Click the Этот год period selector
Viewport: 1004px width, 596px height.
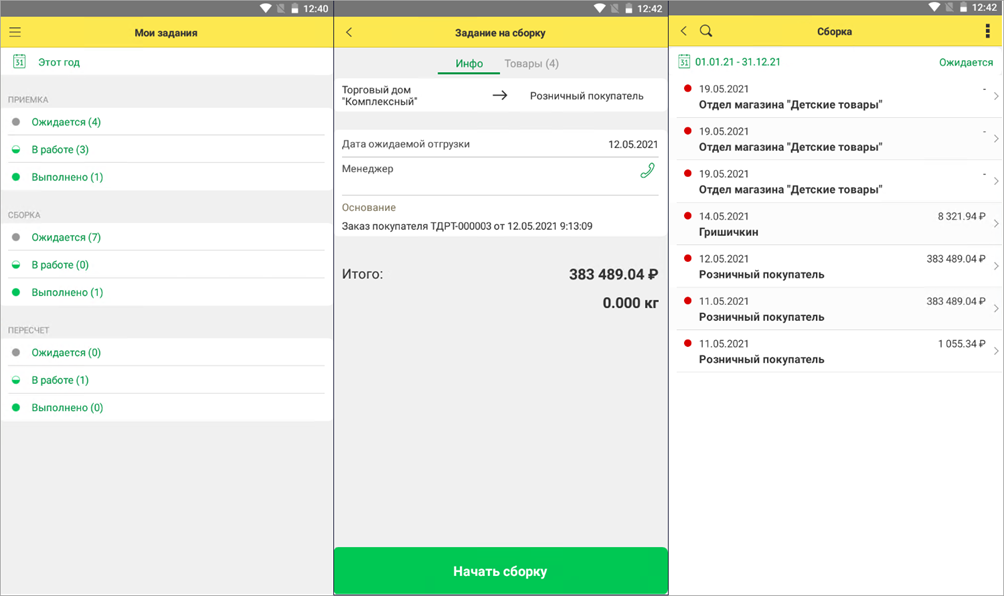pos(59,62)
